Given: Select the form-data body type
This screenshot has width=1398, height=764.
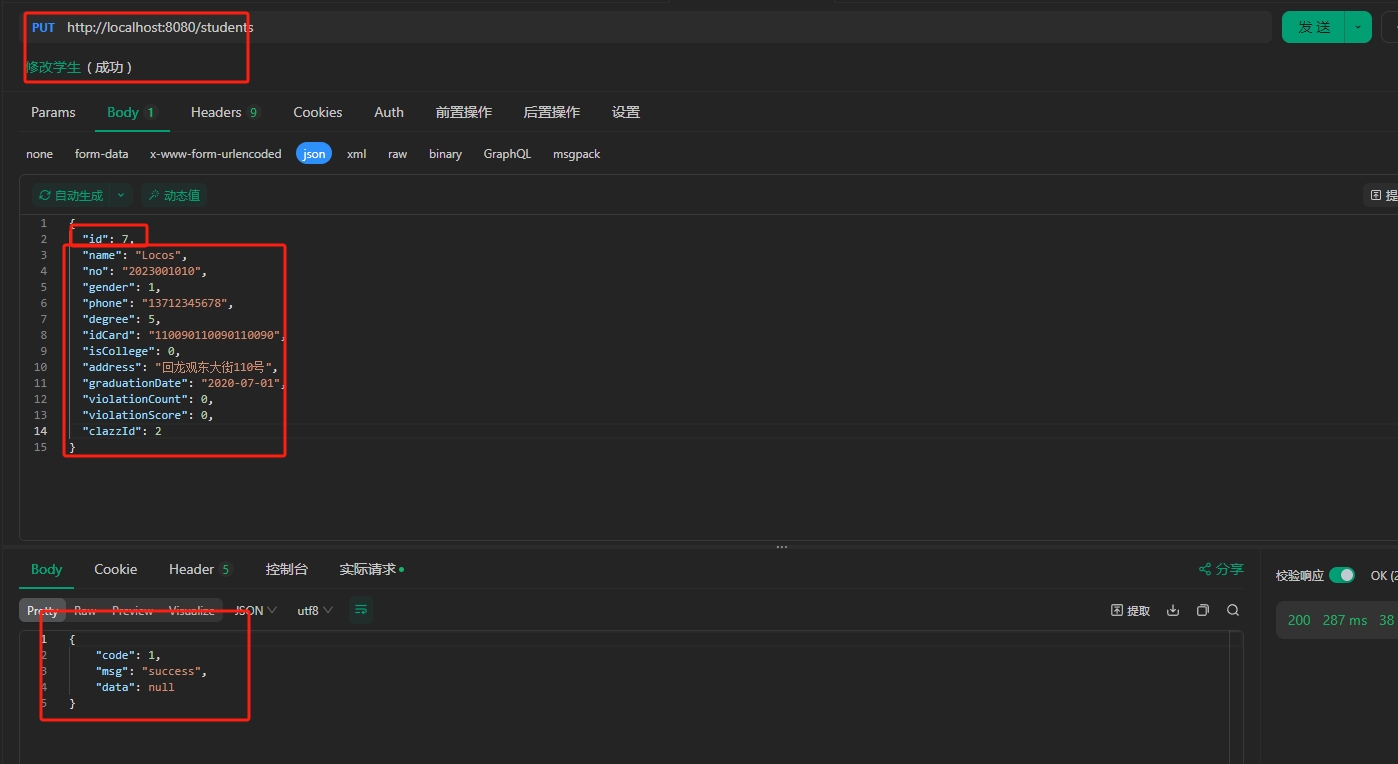Looking at the screenshot, I should (101, 154).
